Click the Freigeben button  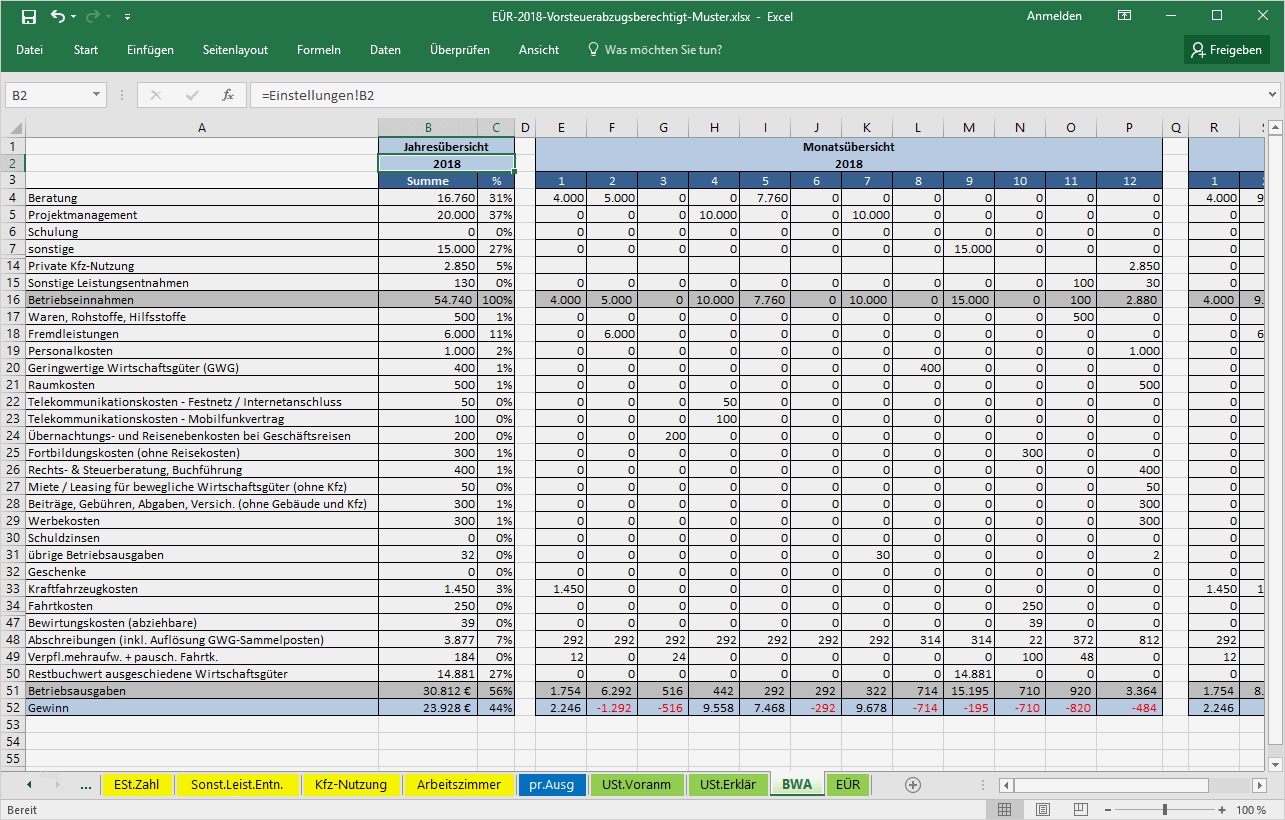point(1226,49)
